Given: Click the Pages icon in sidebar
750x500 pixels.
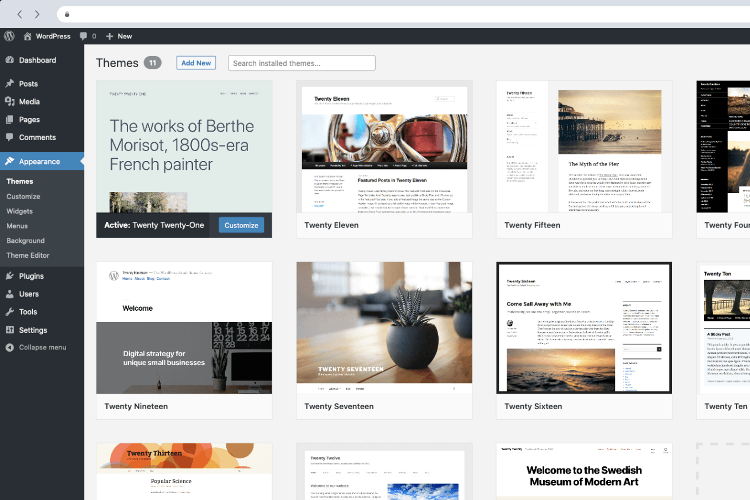Looking at the screenshot, I should click(x=10, y=119).
